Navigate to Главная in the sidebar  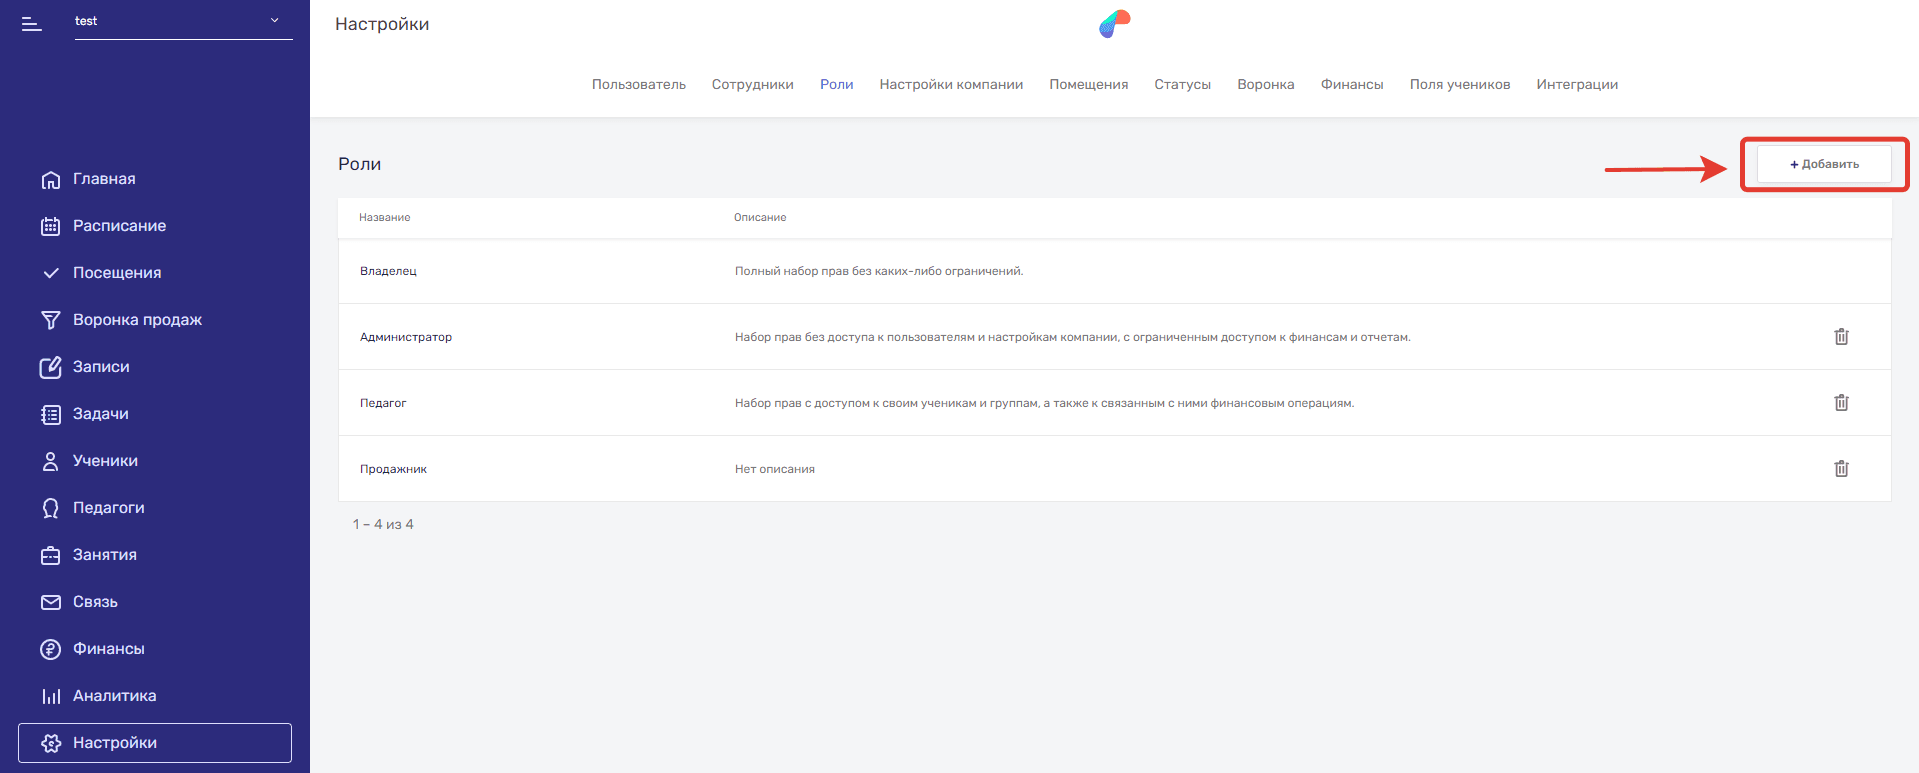tap(104, 179)
